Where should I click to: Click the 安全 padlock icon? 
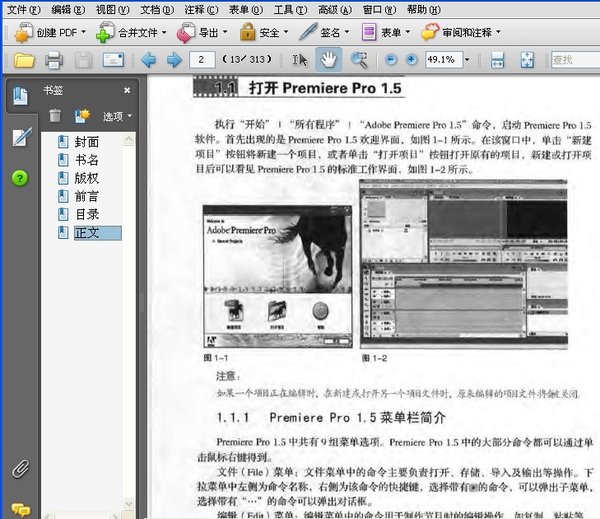248,32
